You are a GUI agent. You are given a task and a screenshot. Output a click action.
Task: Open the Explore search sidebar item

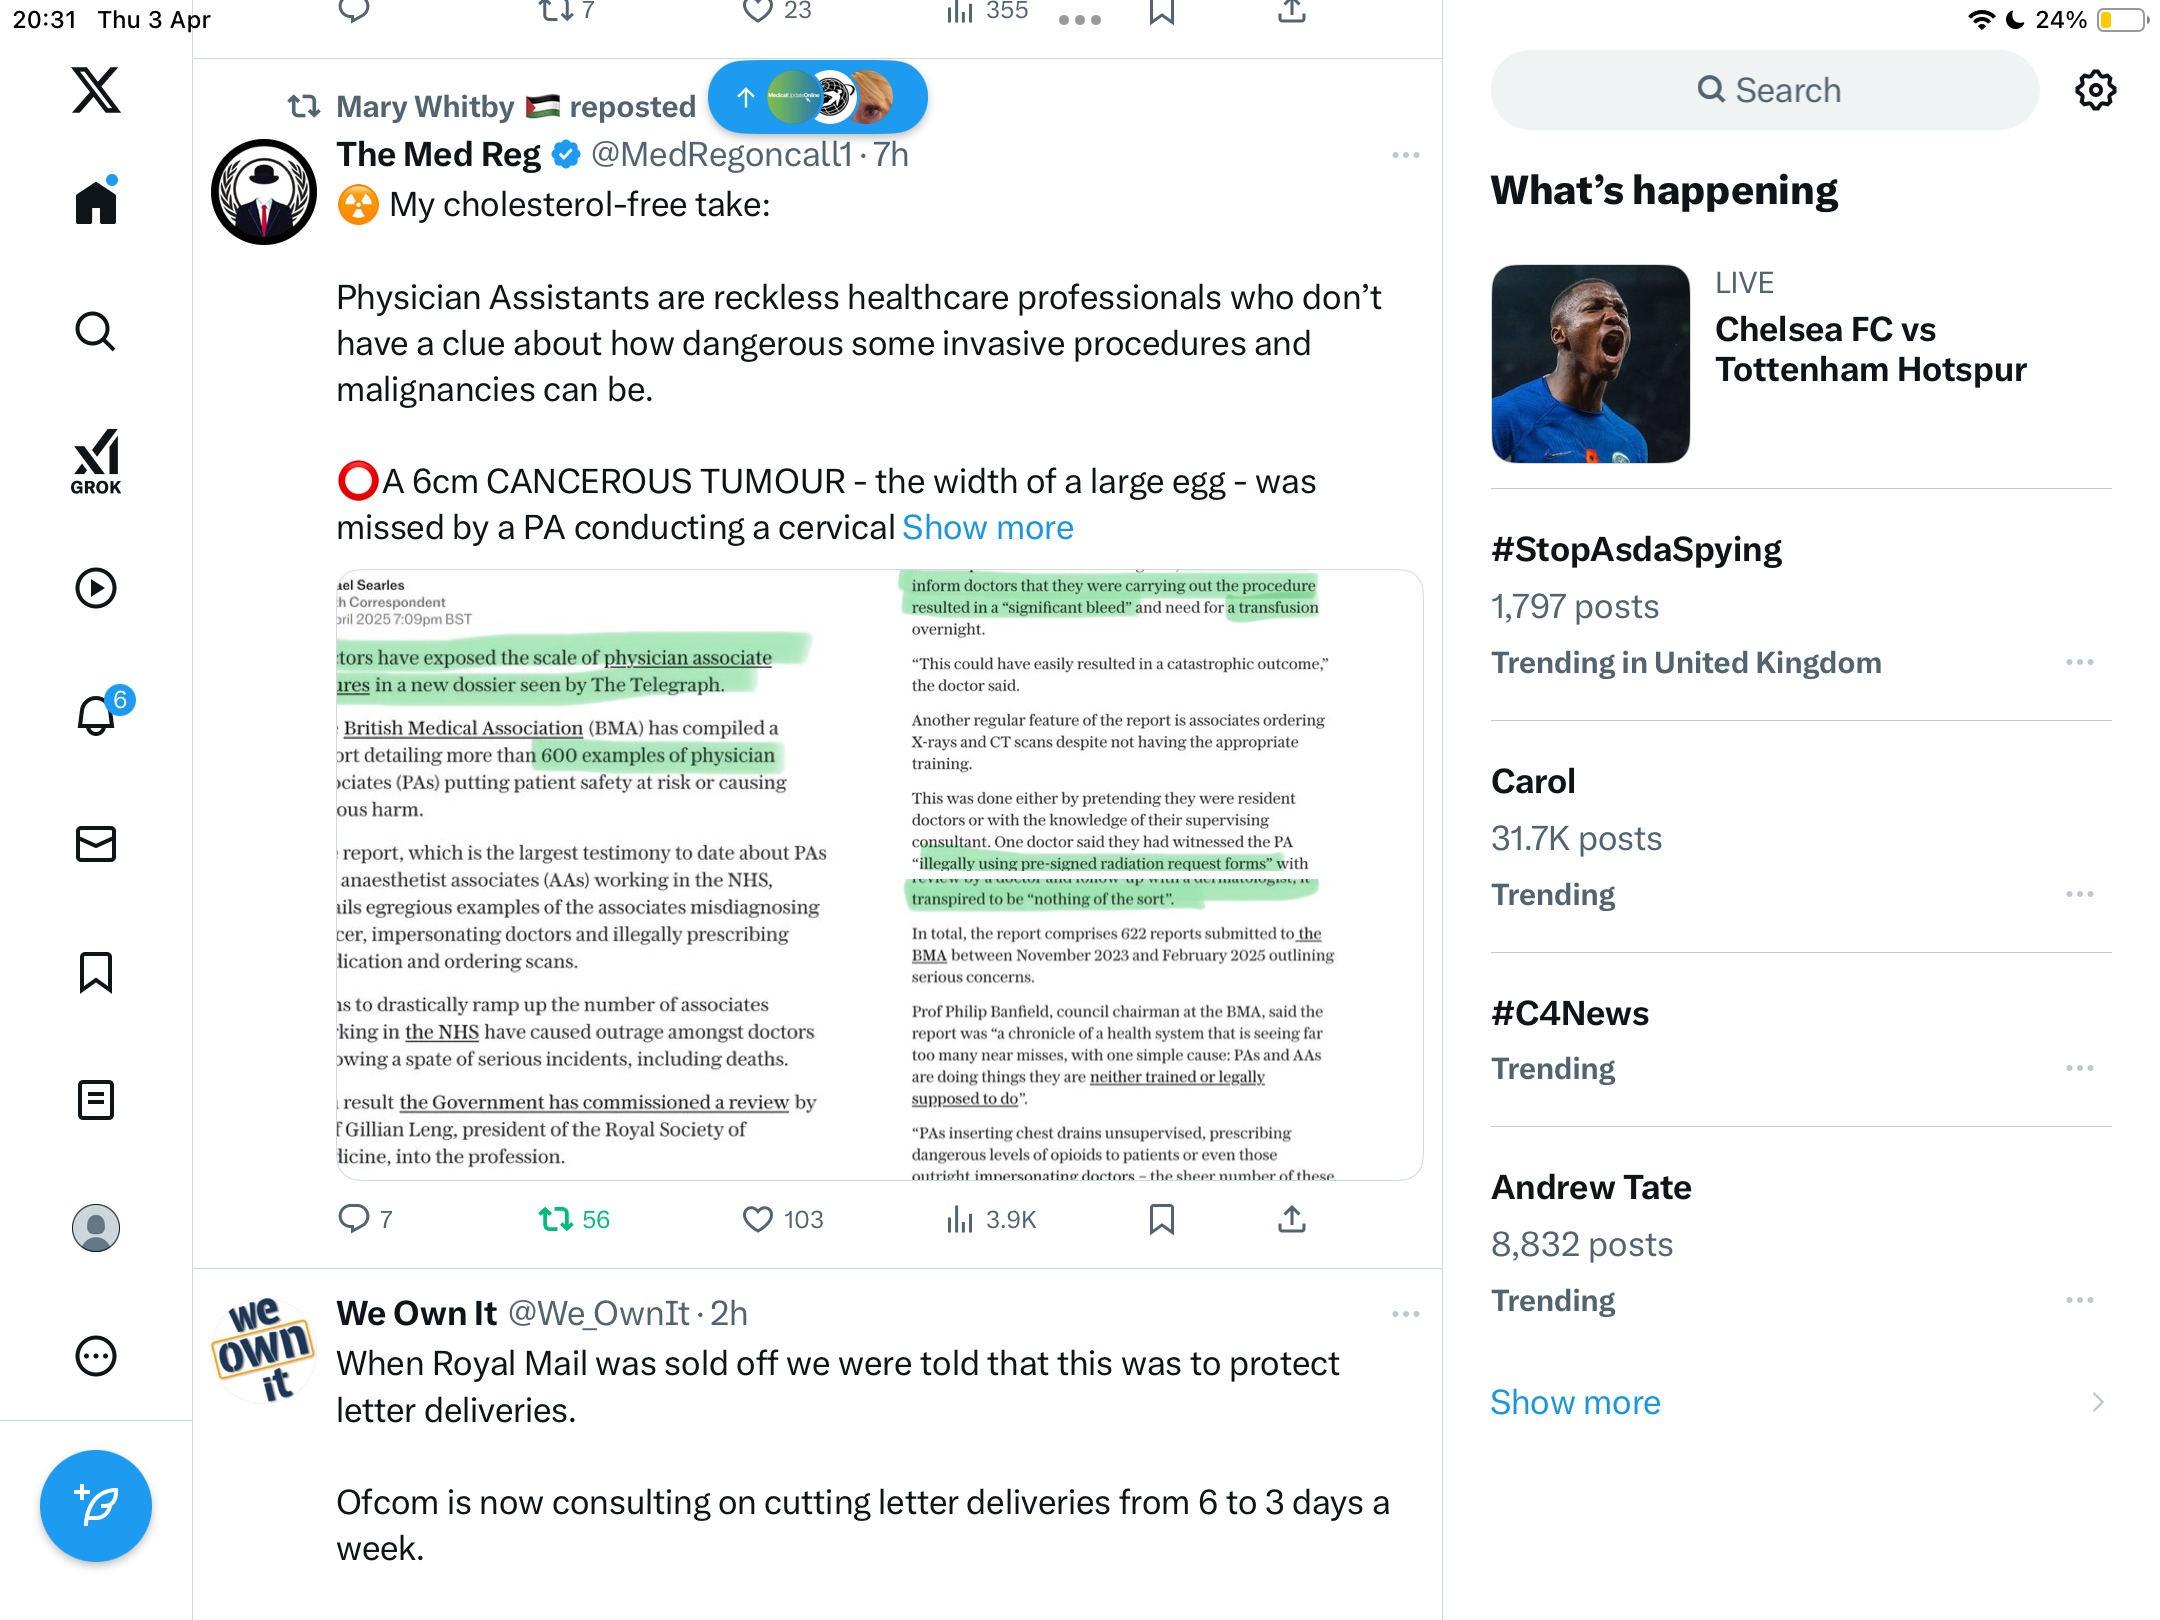(96, 331)
